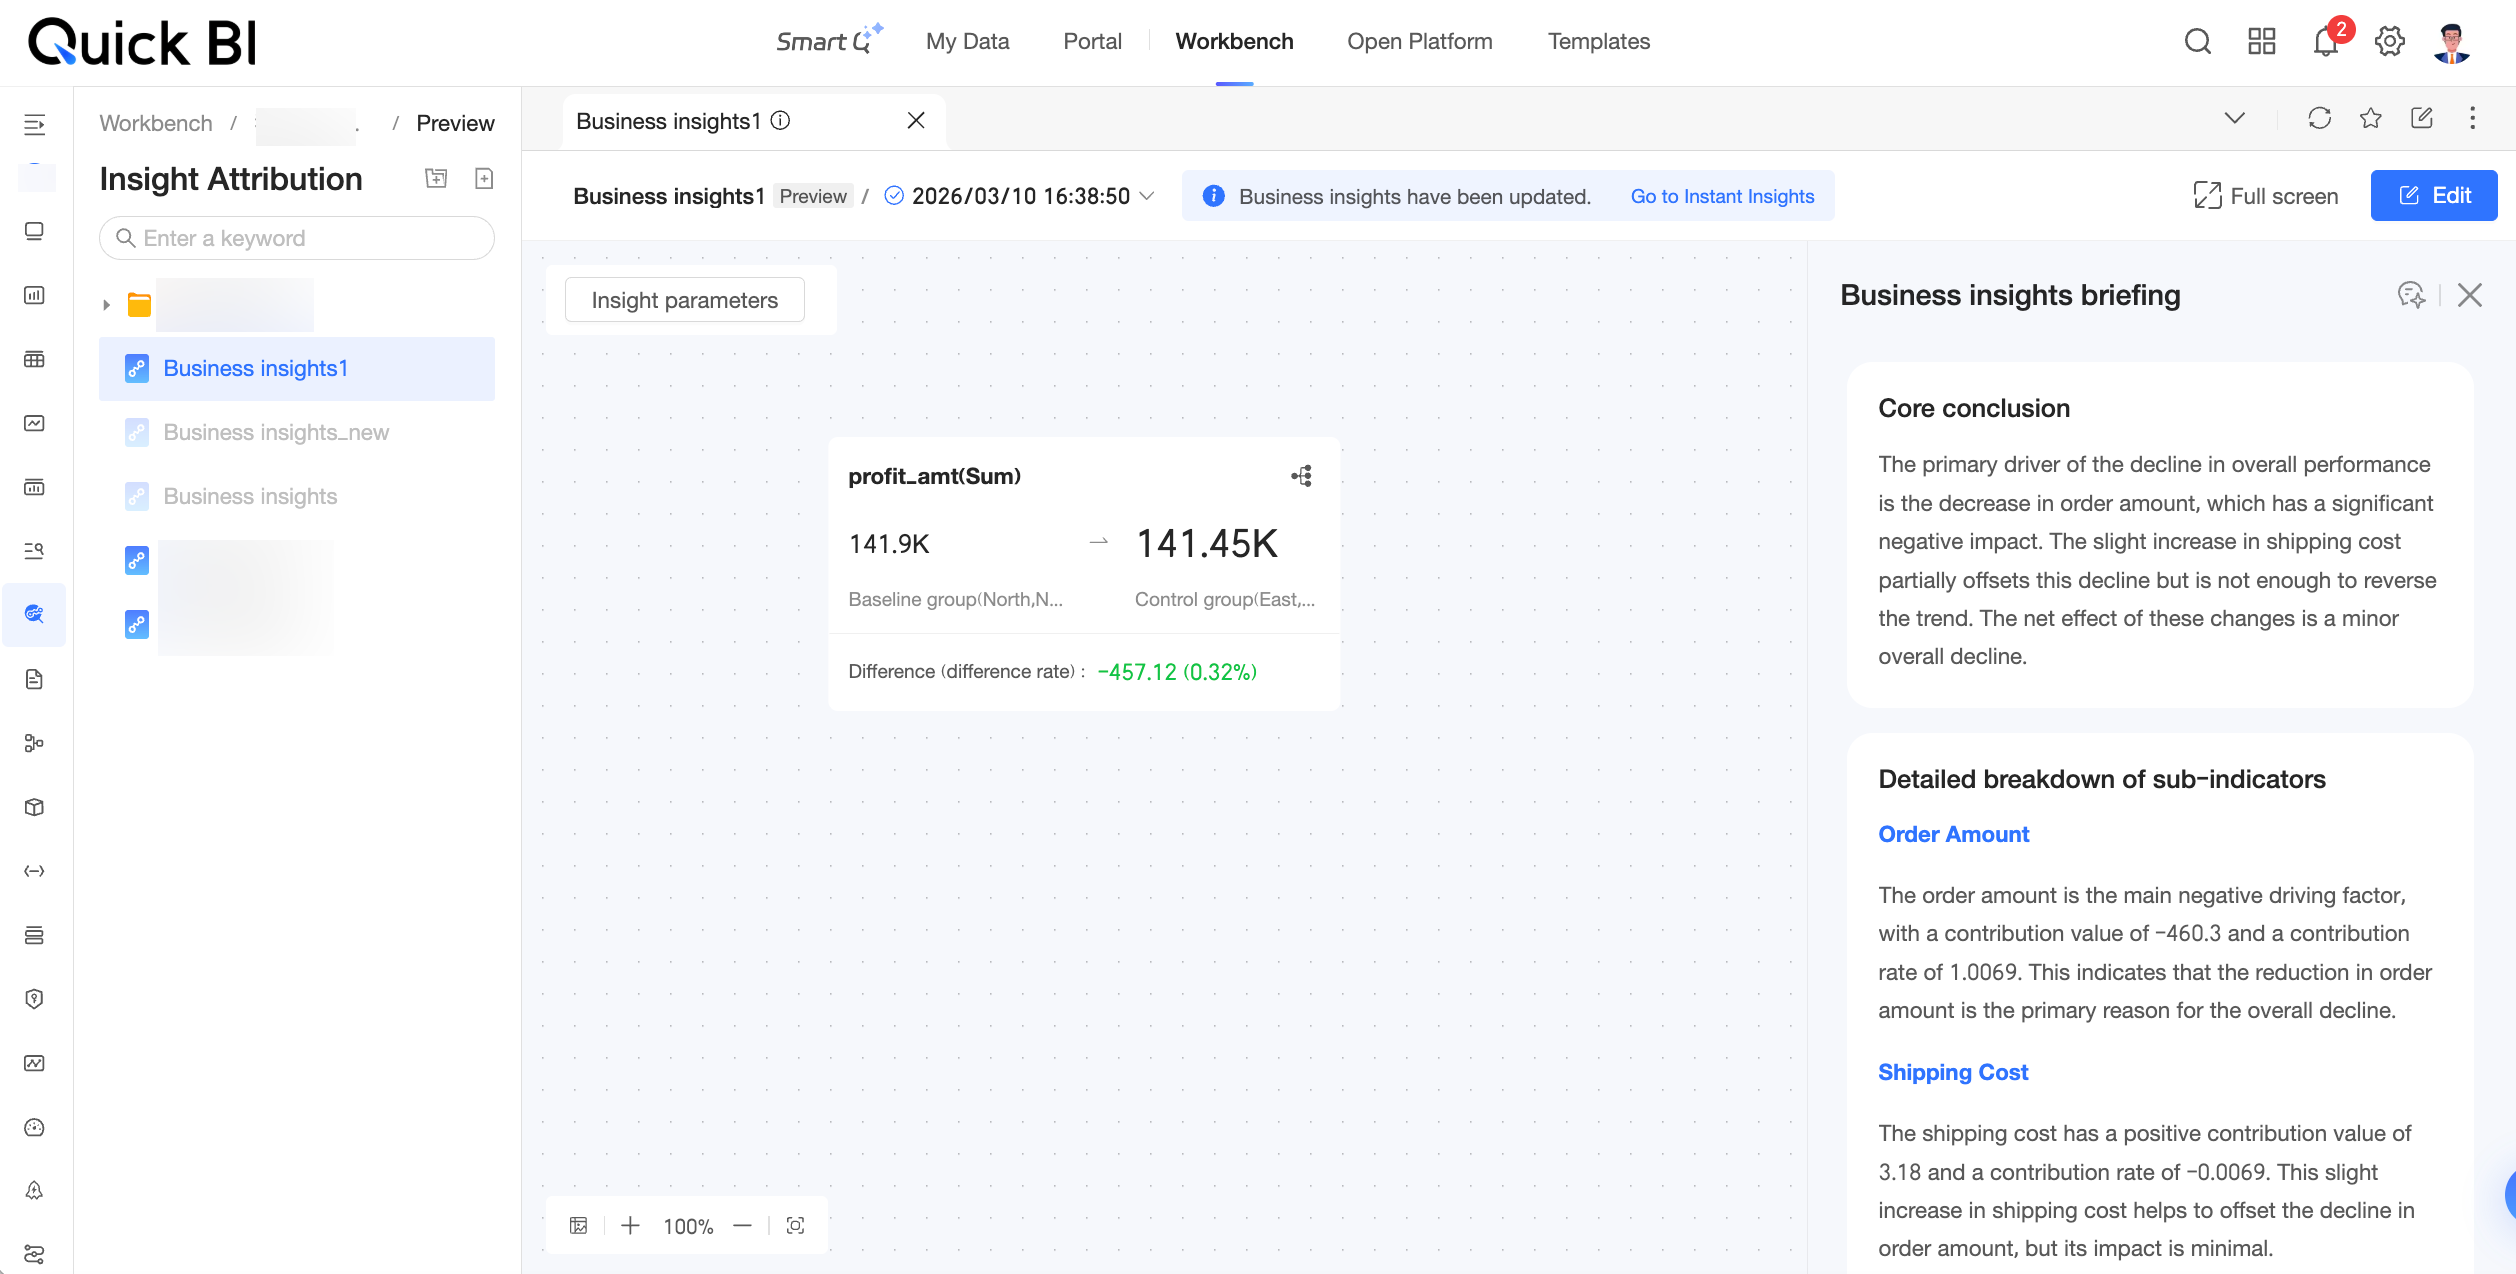2516x1274 pixels.
Task: Click the refresh icon in the tab bar
Action: click(2319, 119)
